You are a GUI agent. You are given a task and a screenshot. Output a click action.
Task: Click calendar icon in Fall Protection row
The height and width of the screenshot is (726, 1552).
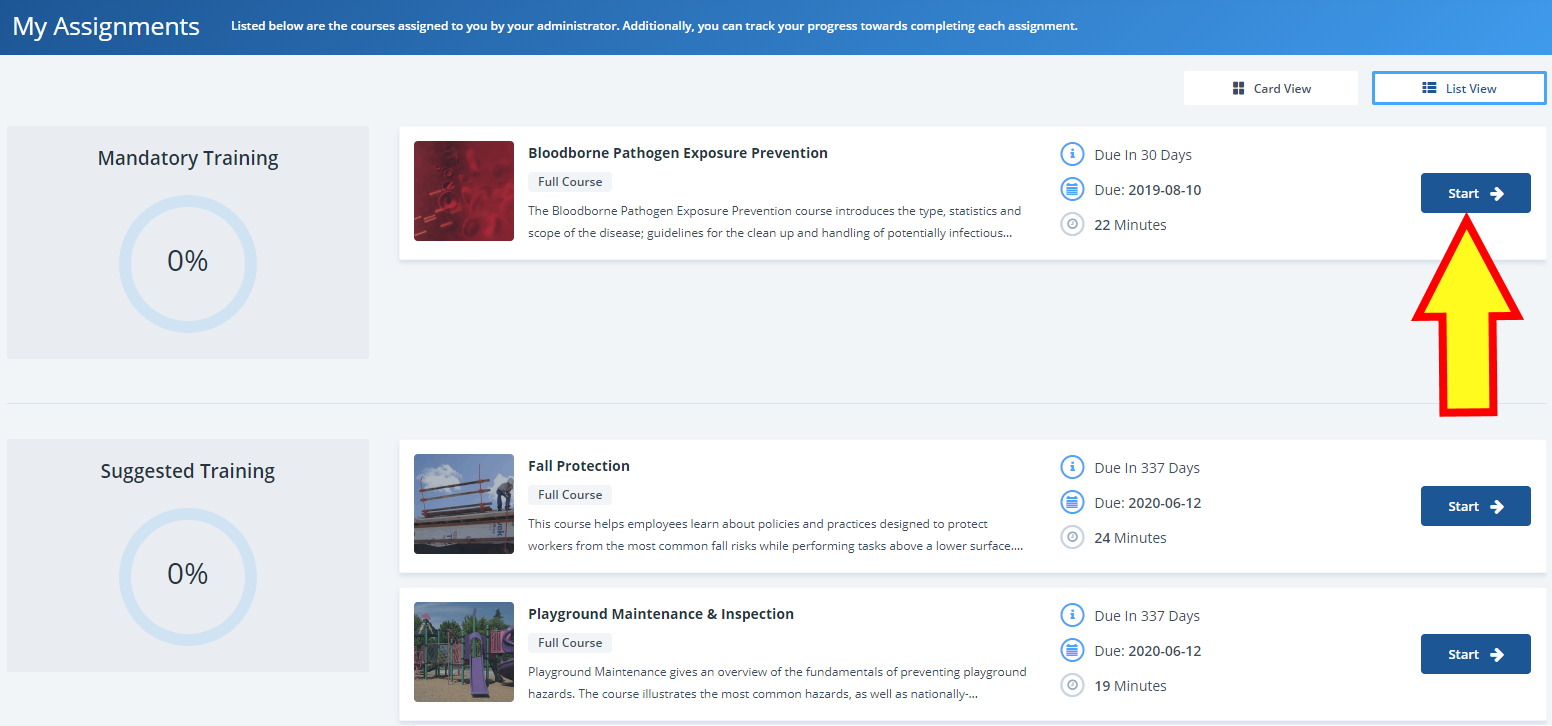[x=1072, y=503]
